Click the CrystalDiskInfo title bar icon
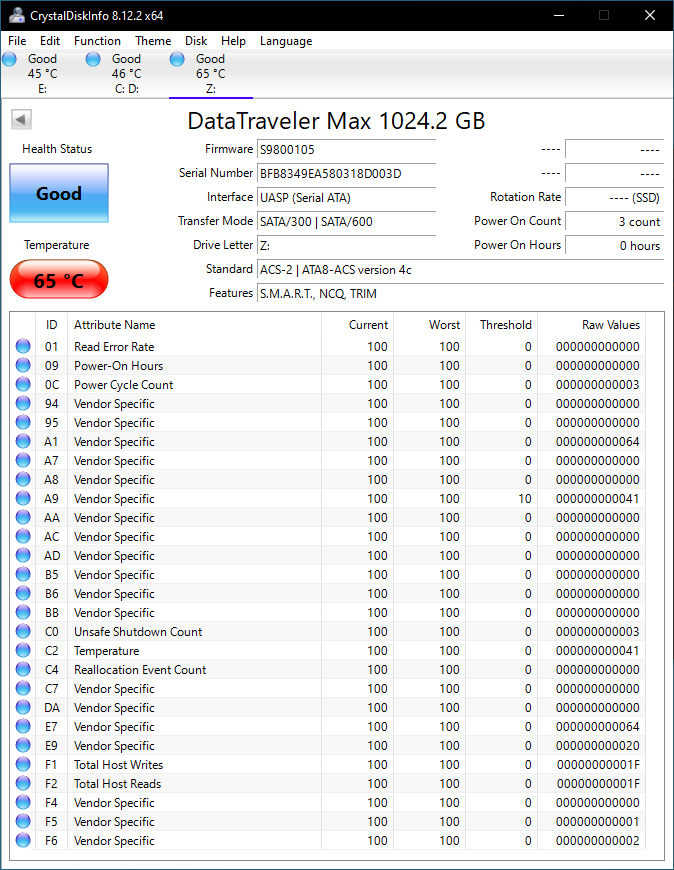Screen dimensions: 674x870 click(16, 16)
